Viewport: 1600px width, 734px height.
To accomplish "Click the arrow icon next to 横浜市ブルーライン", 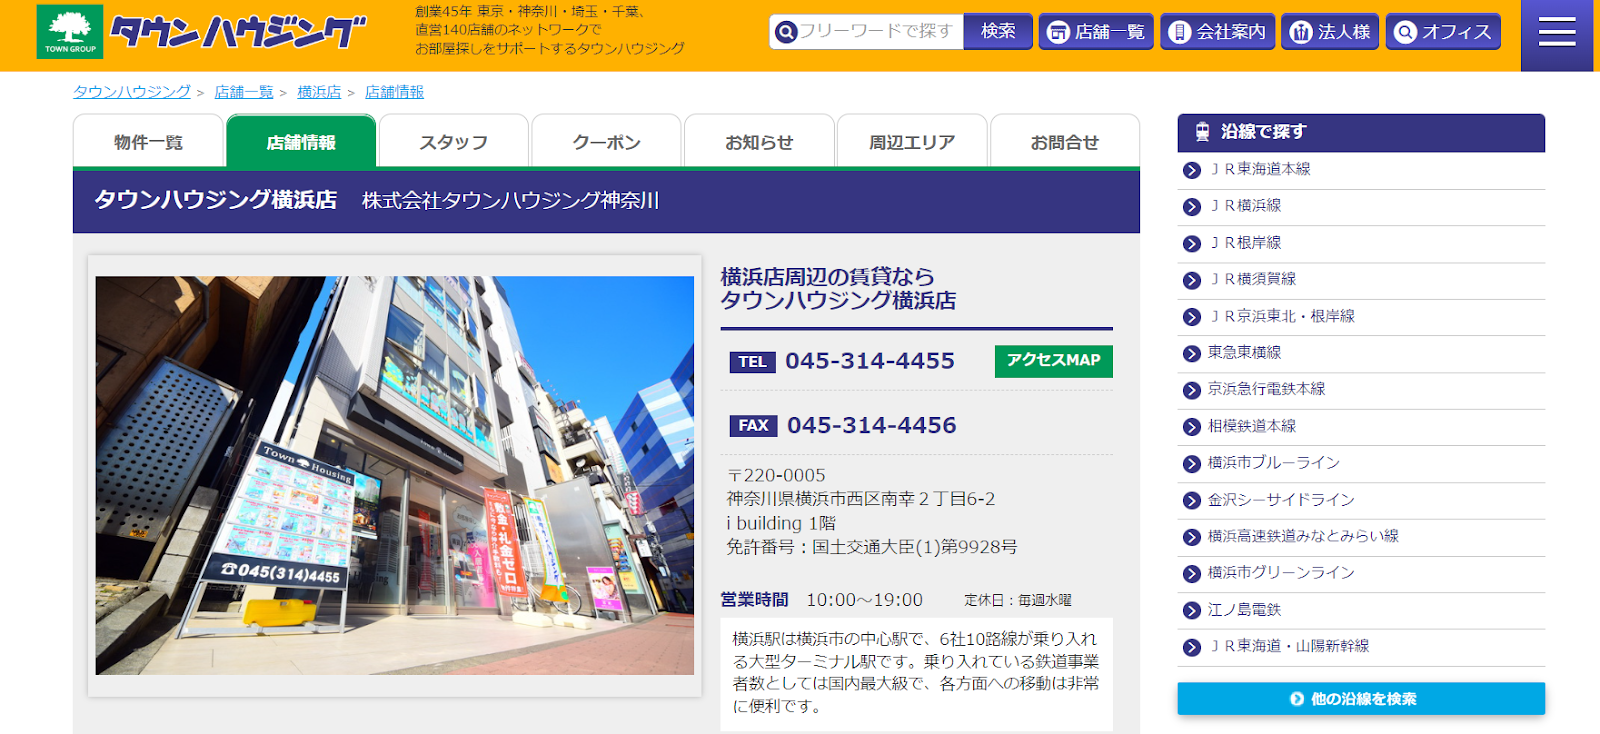I will coord(1191,464).
